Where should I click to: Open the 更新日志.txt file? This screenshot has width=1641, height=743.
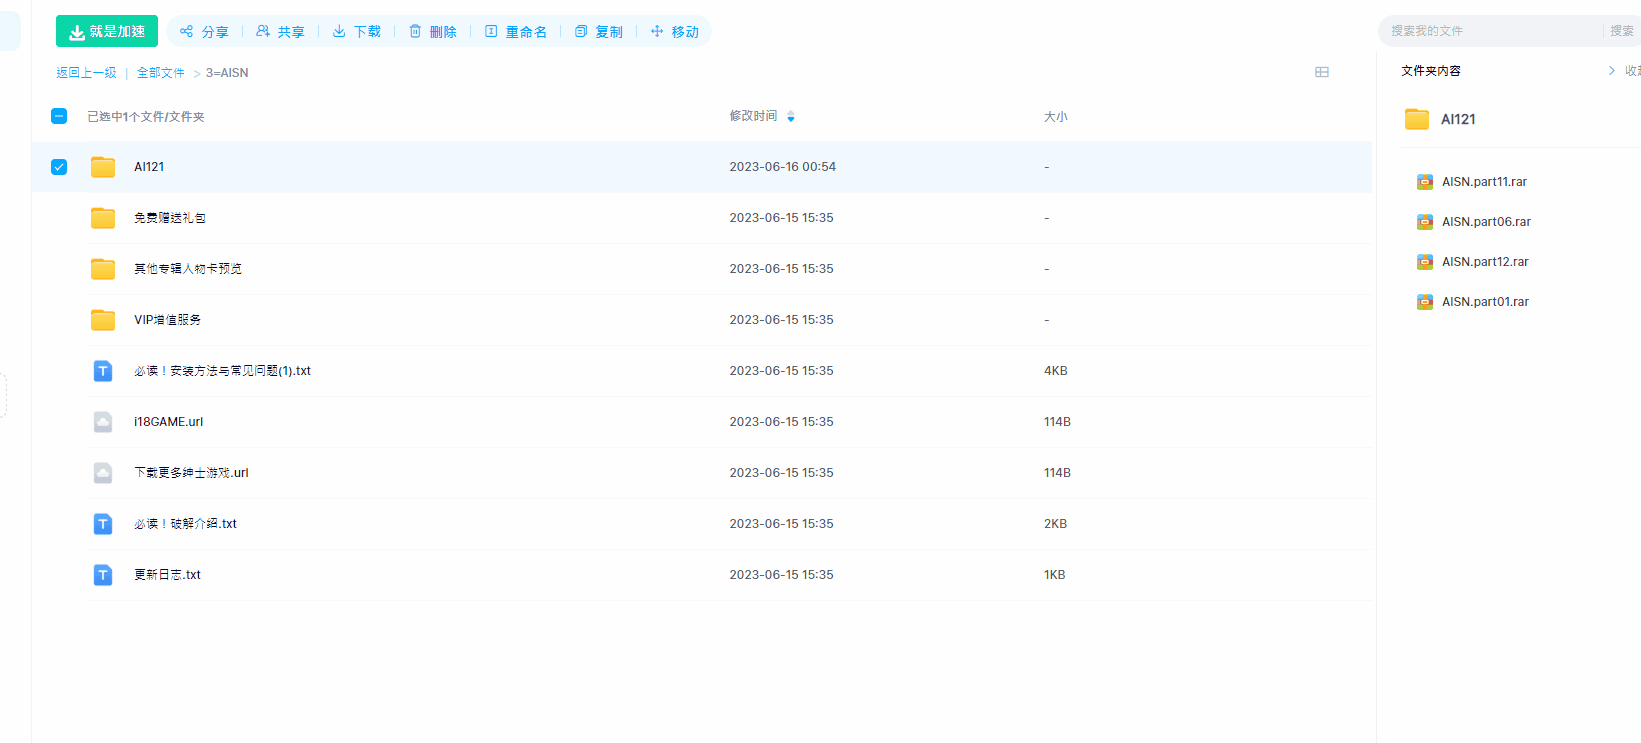(167, 575)
